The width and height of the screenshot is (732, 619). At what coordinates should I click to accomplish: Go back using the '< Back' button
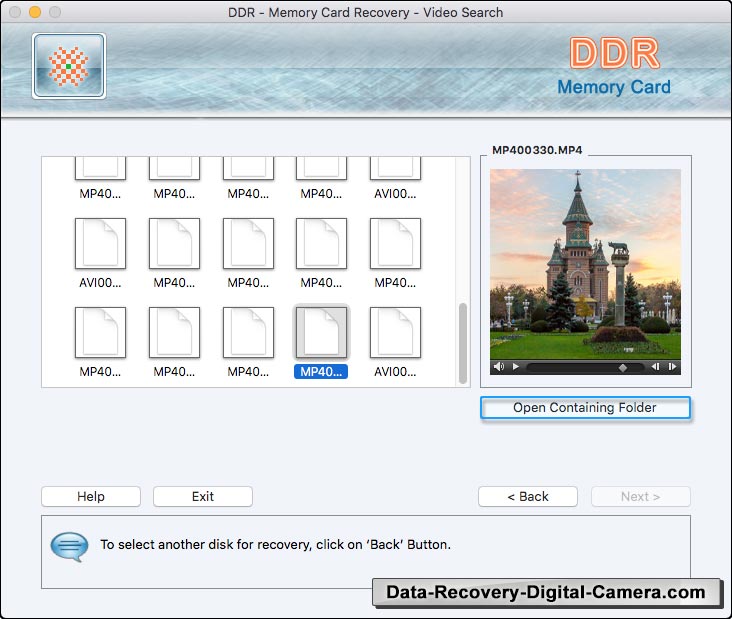click(528, 496)
